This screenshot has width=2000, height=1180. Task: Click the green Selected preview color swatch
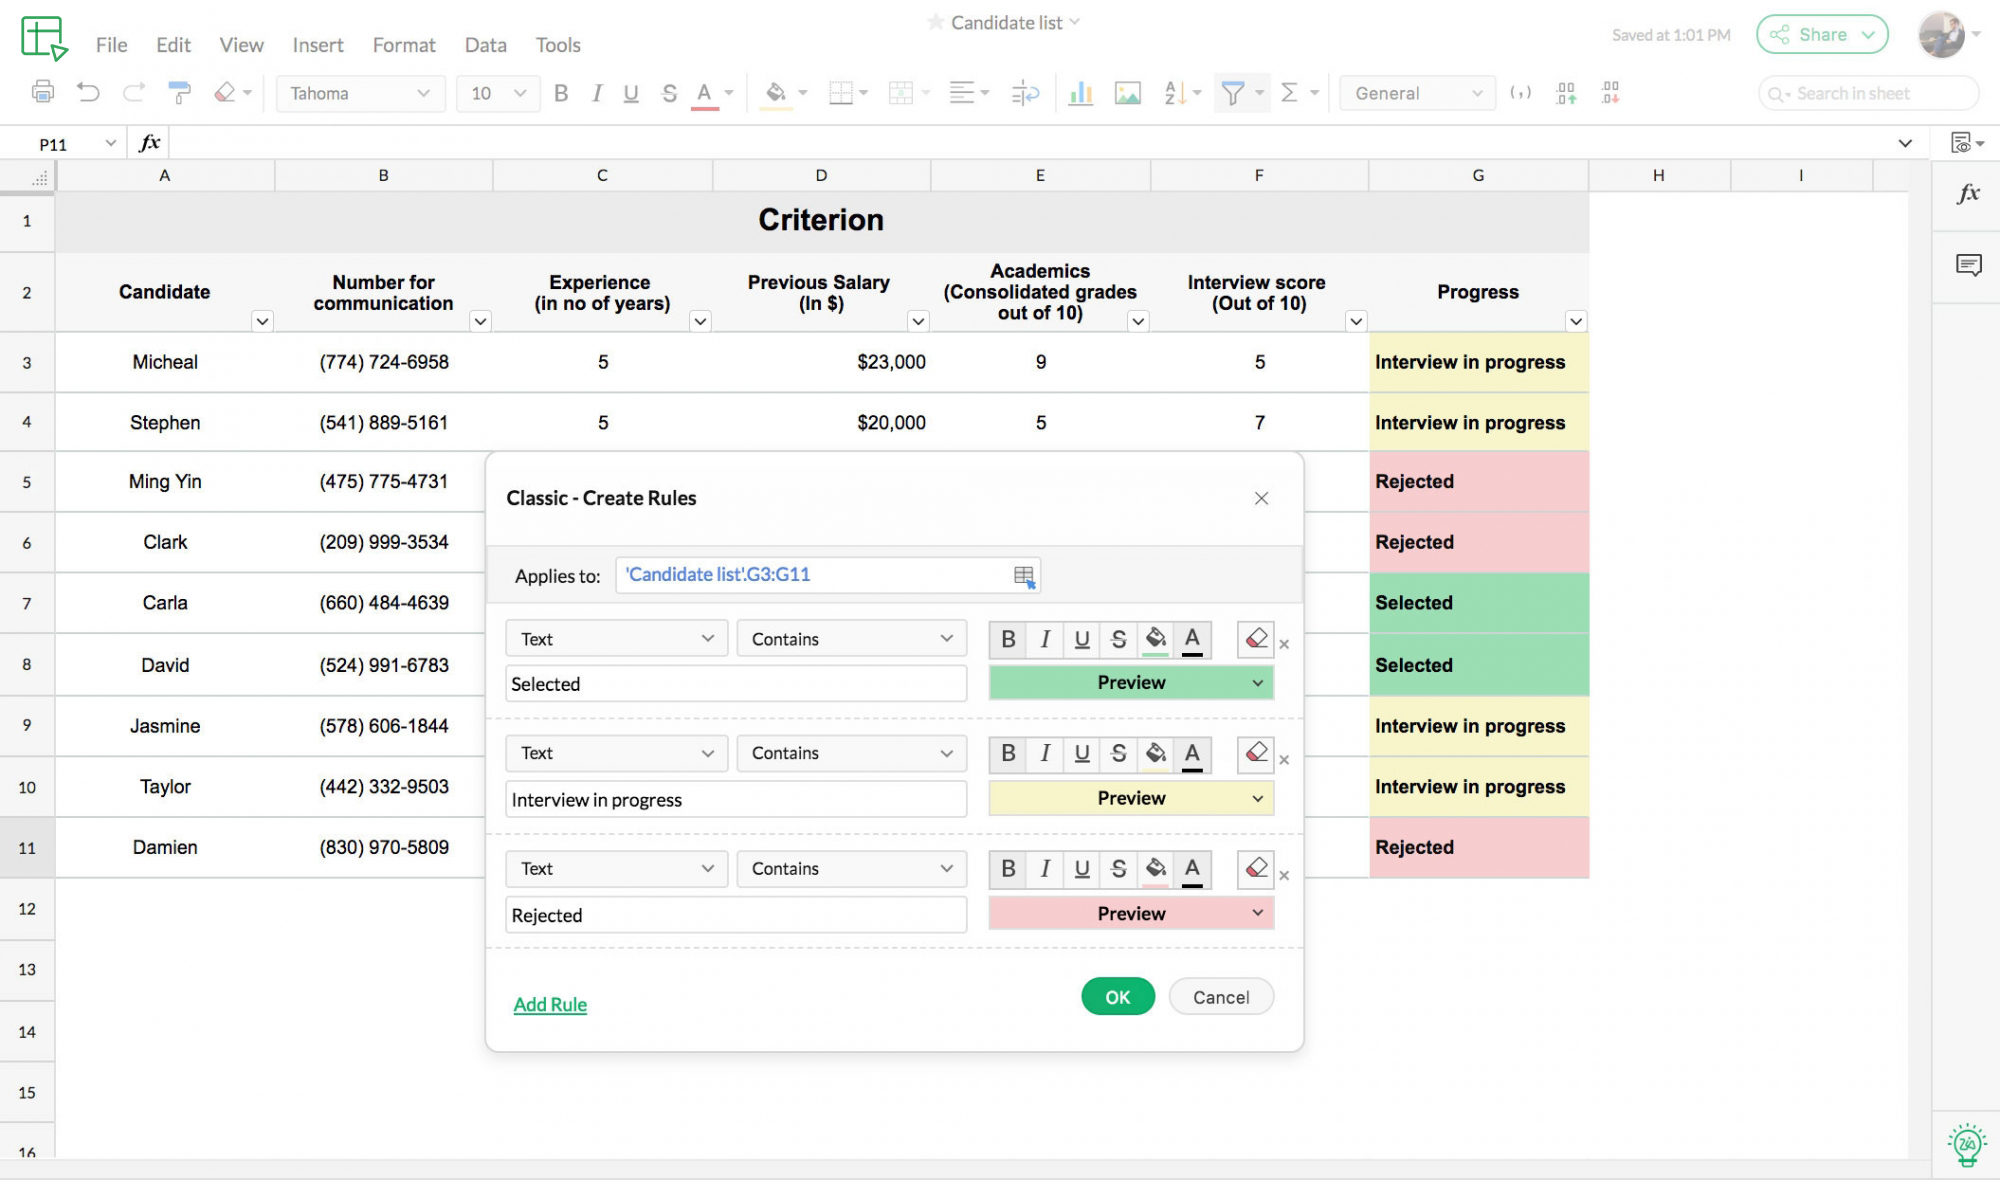click(x=1131, y=683)
